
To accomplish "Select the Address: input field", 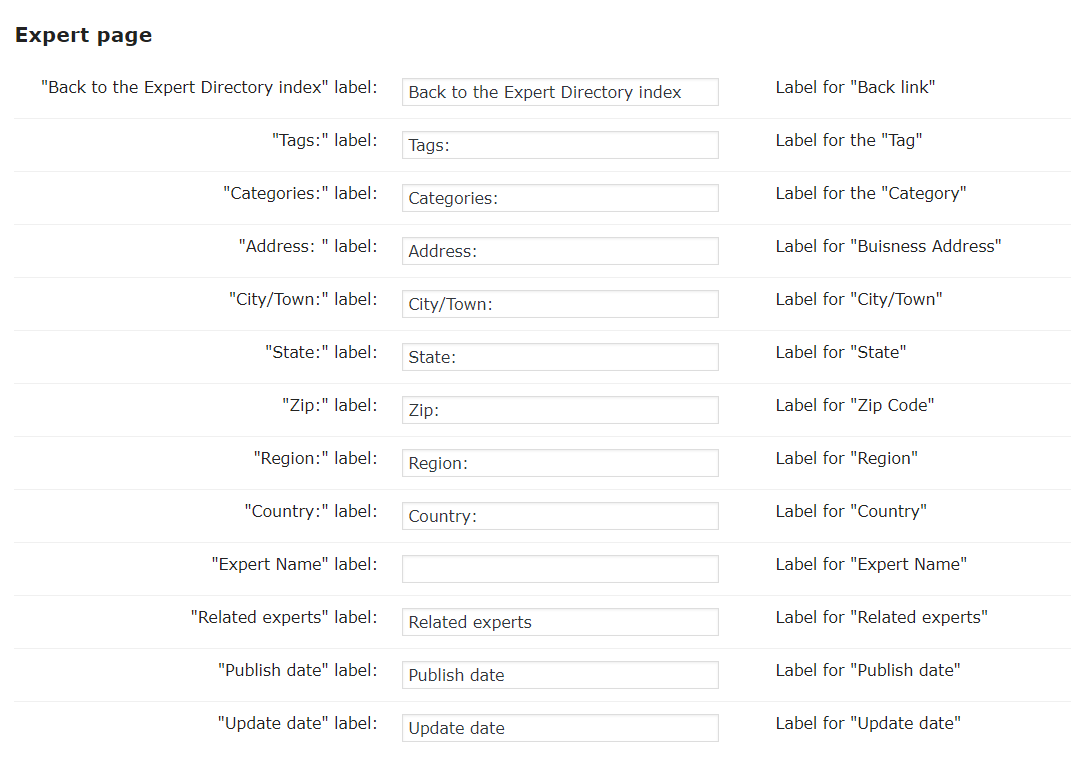I will [560, 251].
